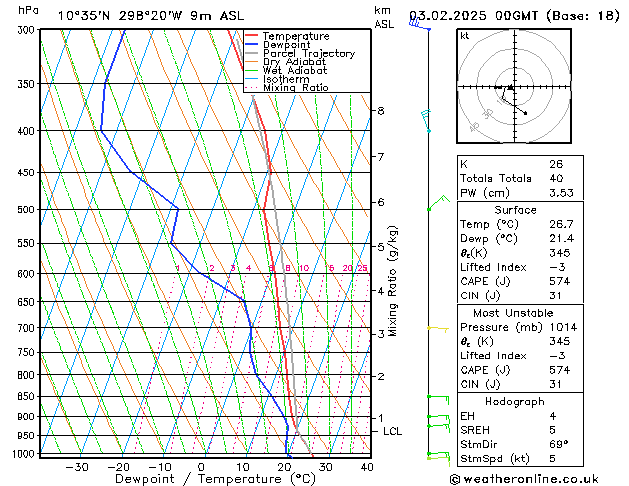
Task: Click the Wet Adiabat legend entry
Action: click(286, 70)
